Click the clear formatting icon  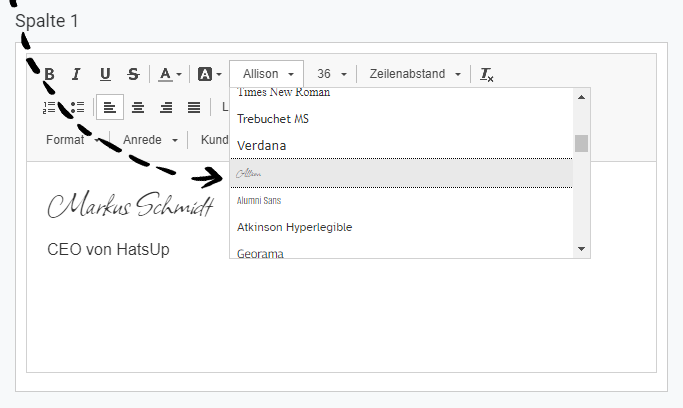click(x=487, y=74)
